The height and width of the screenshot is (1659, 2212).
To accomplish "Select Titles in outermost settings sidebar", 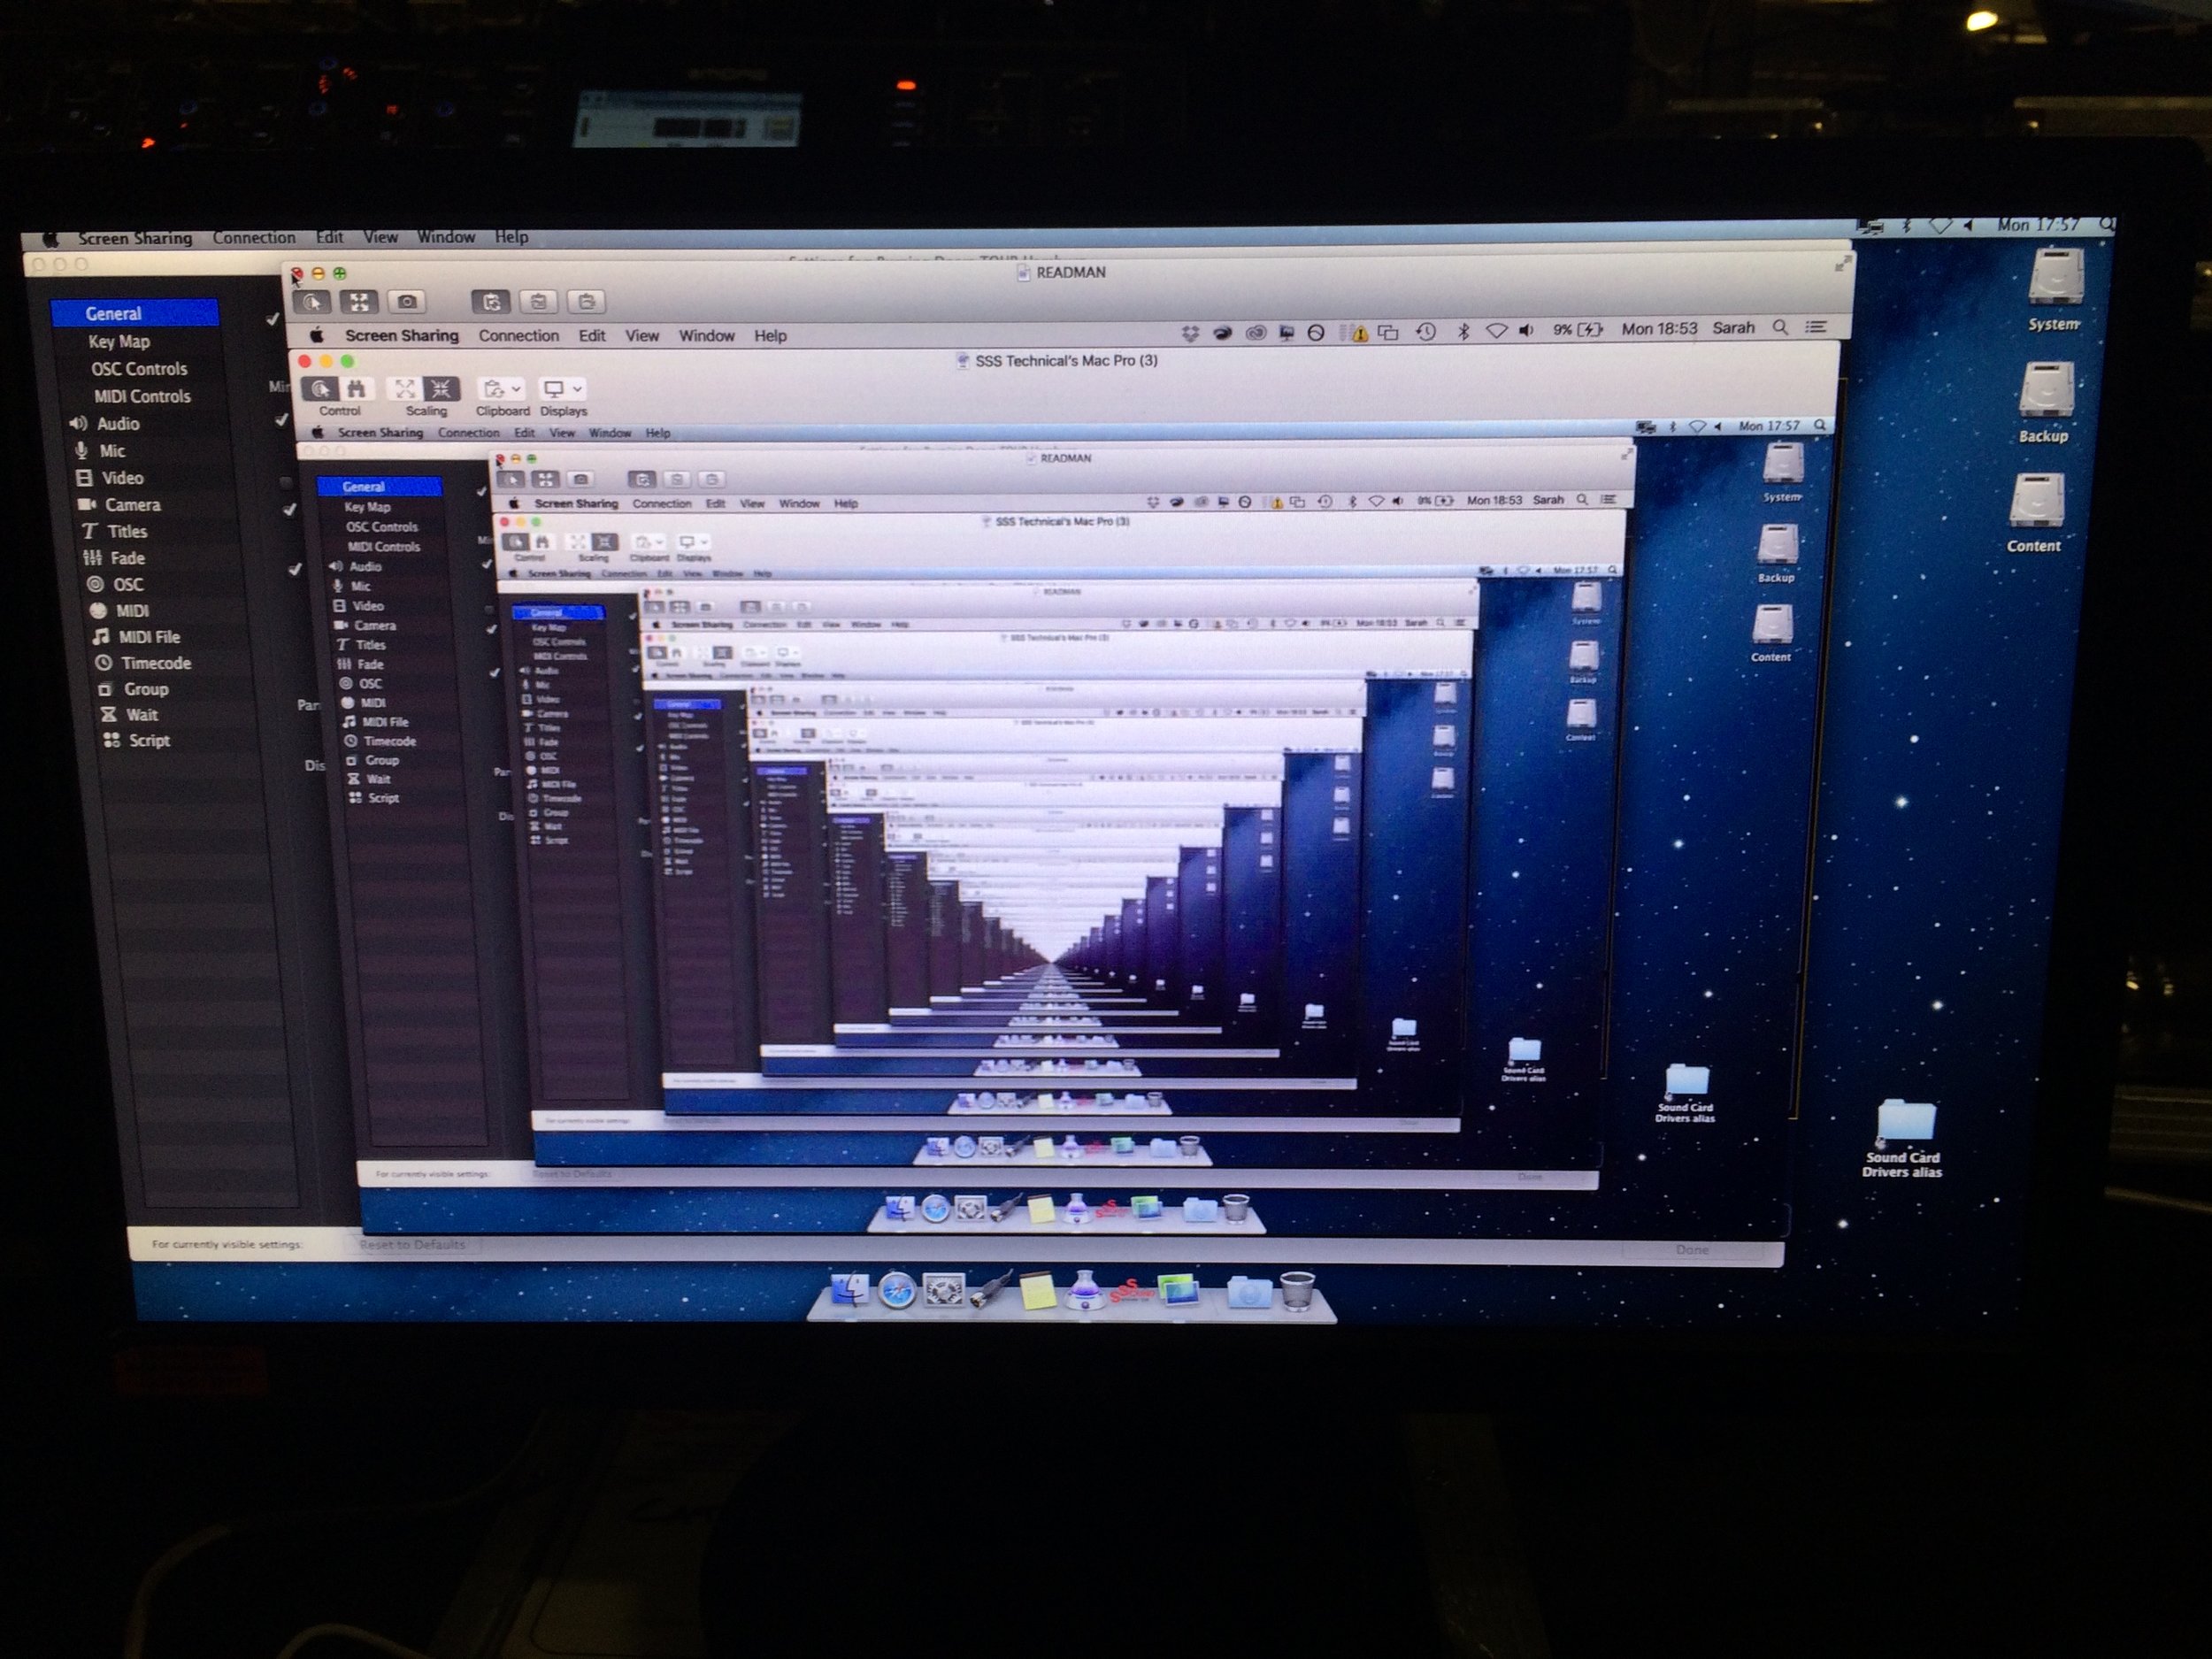I will [x=127, y=532].
